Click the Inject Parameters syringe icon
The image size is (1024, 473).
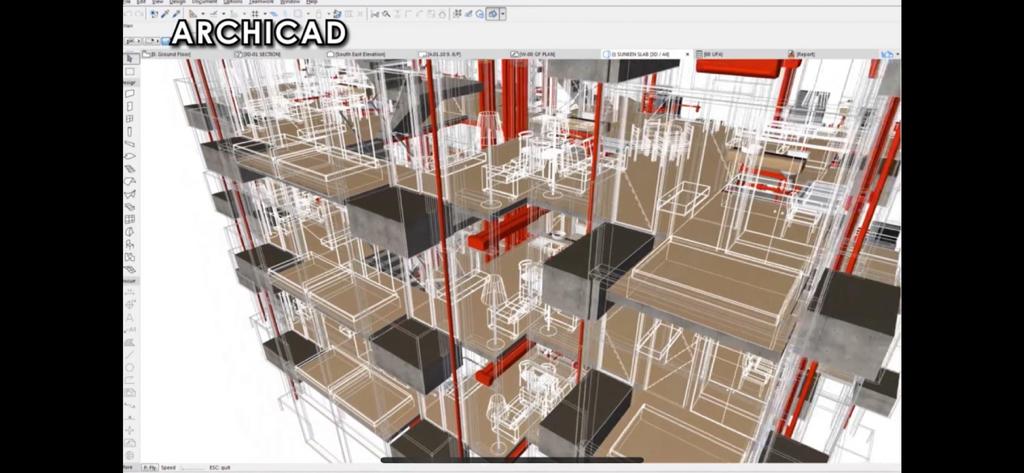(x=176, y=14)
